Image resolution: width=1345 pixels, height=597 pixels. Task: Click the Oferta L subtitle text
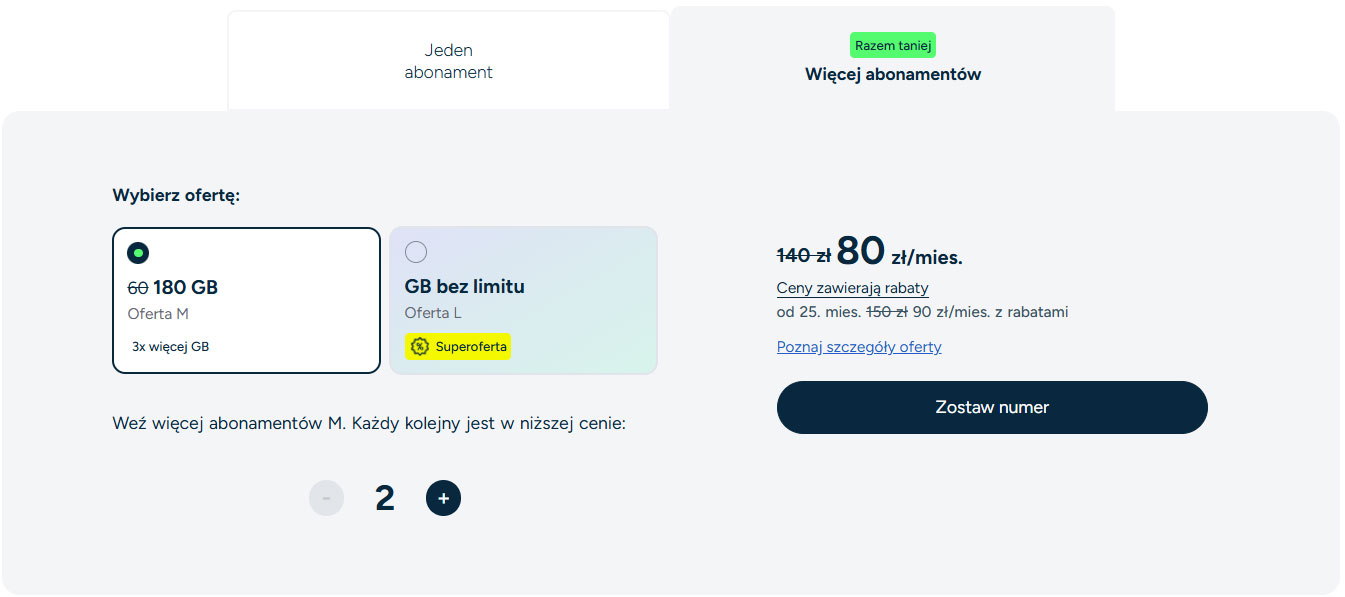433,313
